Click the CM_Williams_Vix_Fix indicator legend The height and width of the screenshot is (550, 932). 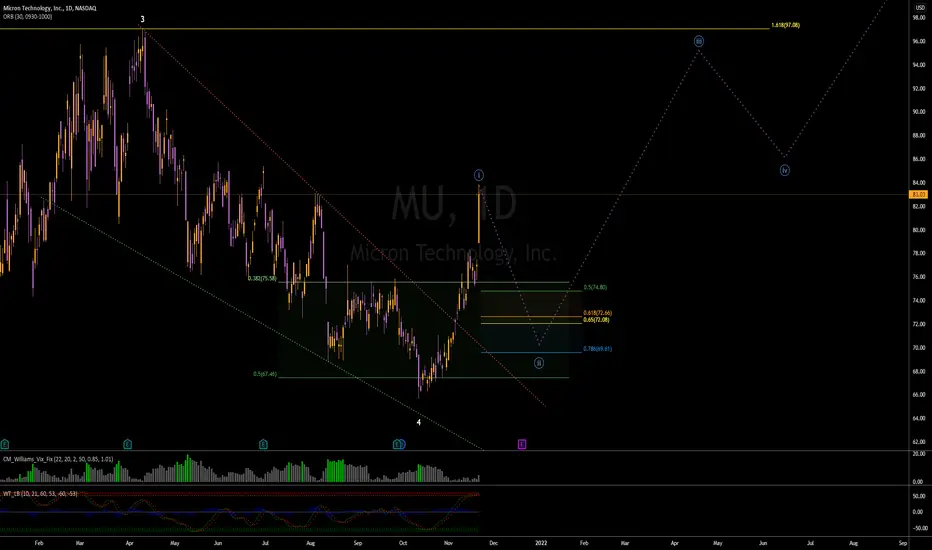pos(58,459)
